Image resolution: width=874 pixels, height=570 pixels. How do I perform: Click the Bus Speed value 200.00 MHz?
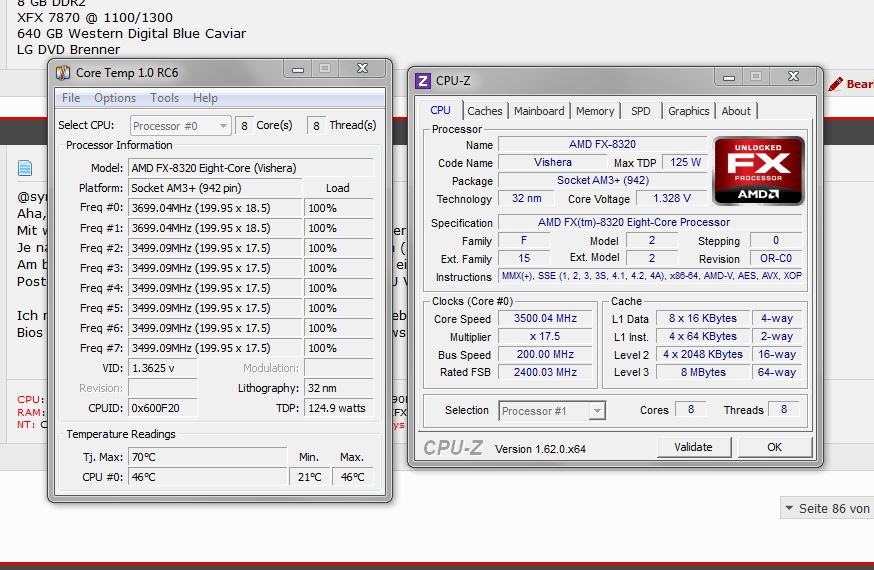(545, 354)
